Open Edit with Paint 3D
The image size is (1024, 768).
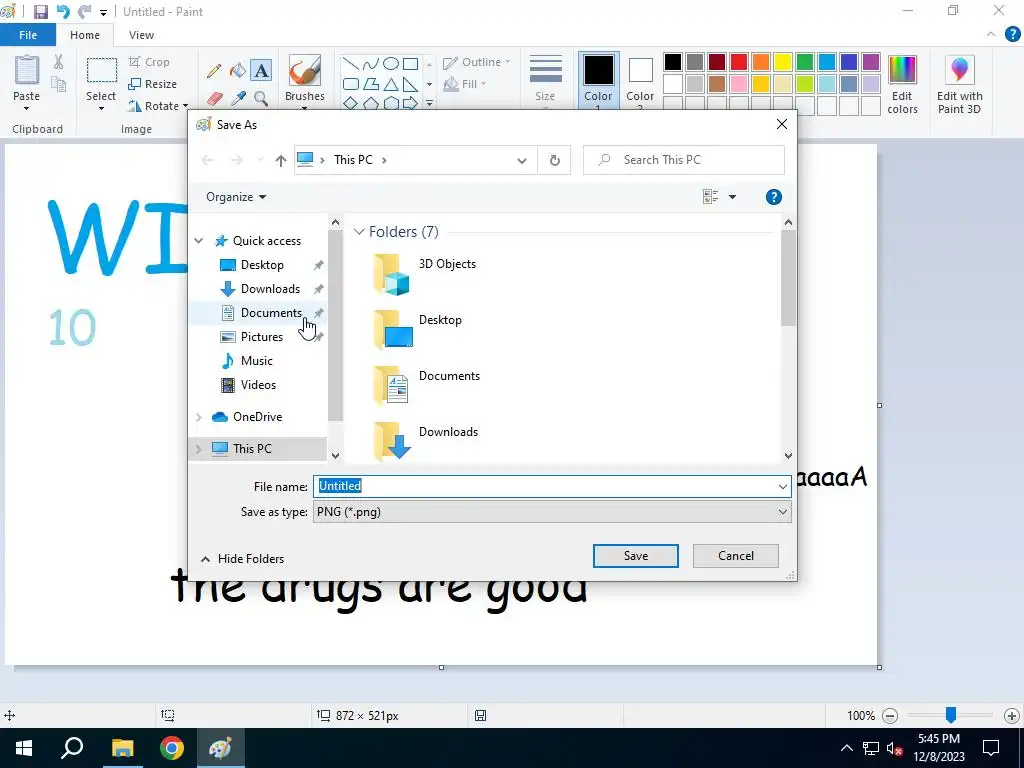pos(959,84)
